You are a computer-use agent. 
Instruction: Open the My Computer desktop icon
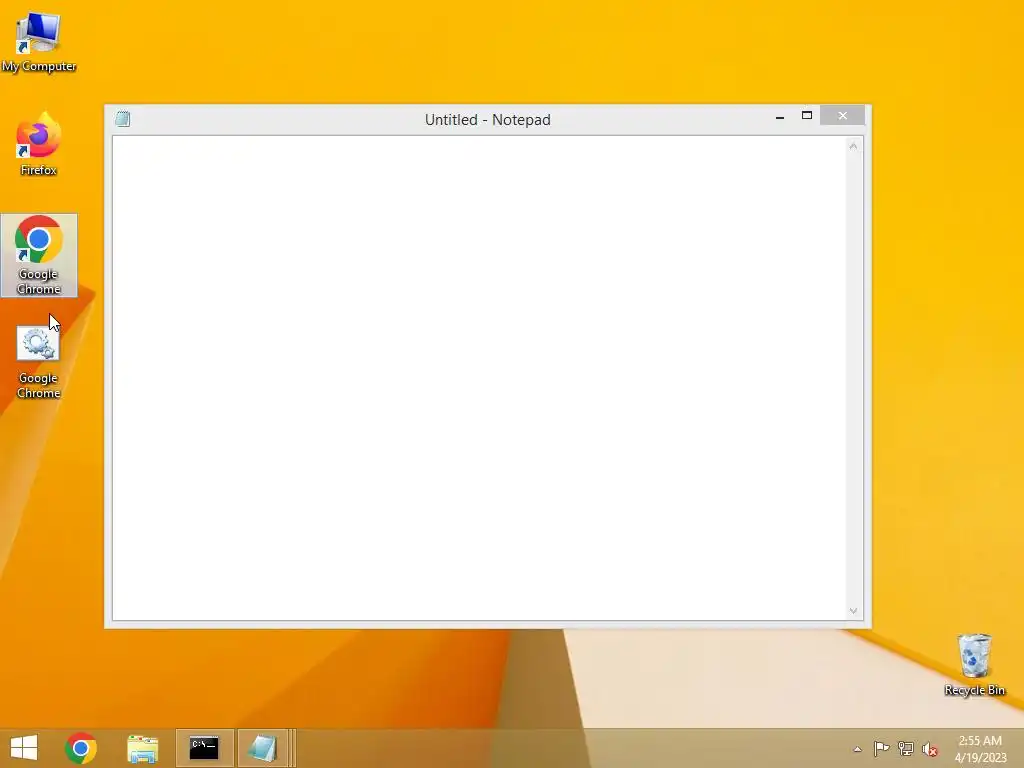(x=39, y=41)
